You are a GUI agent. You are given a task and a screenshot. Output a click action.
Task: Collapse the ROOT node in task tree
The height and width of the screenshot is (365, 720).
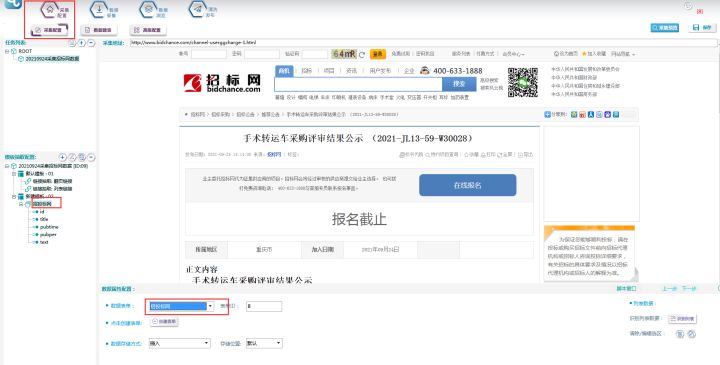click(x=7, y=51)
